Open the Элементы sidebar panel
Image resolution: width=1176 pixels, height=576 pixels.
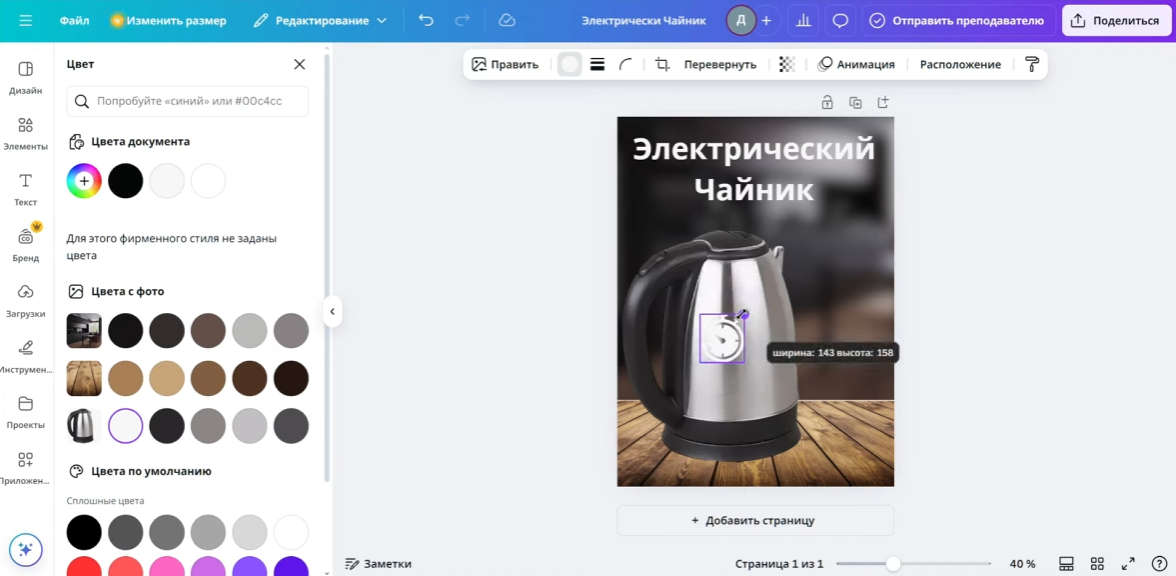[26, 134]
